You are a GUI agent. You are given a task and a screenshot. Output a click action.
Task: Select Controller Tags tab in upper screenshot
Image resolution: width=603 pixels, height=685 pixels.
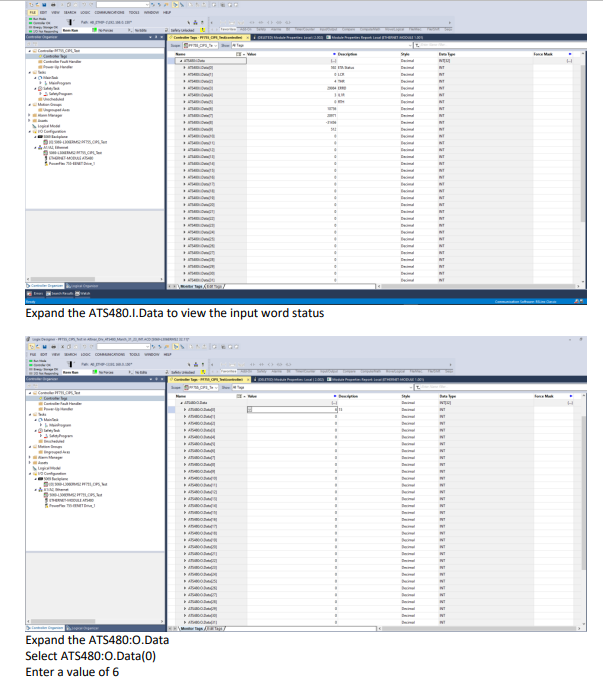[208, 38]
